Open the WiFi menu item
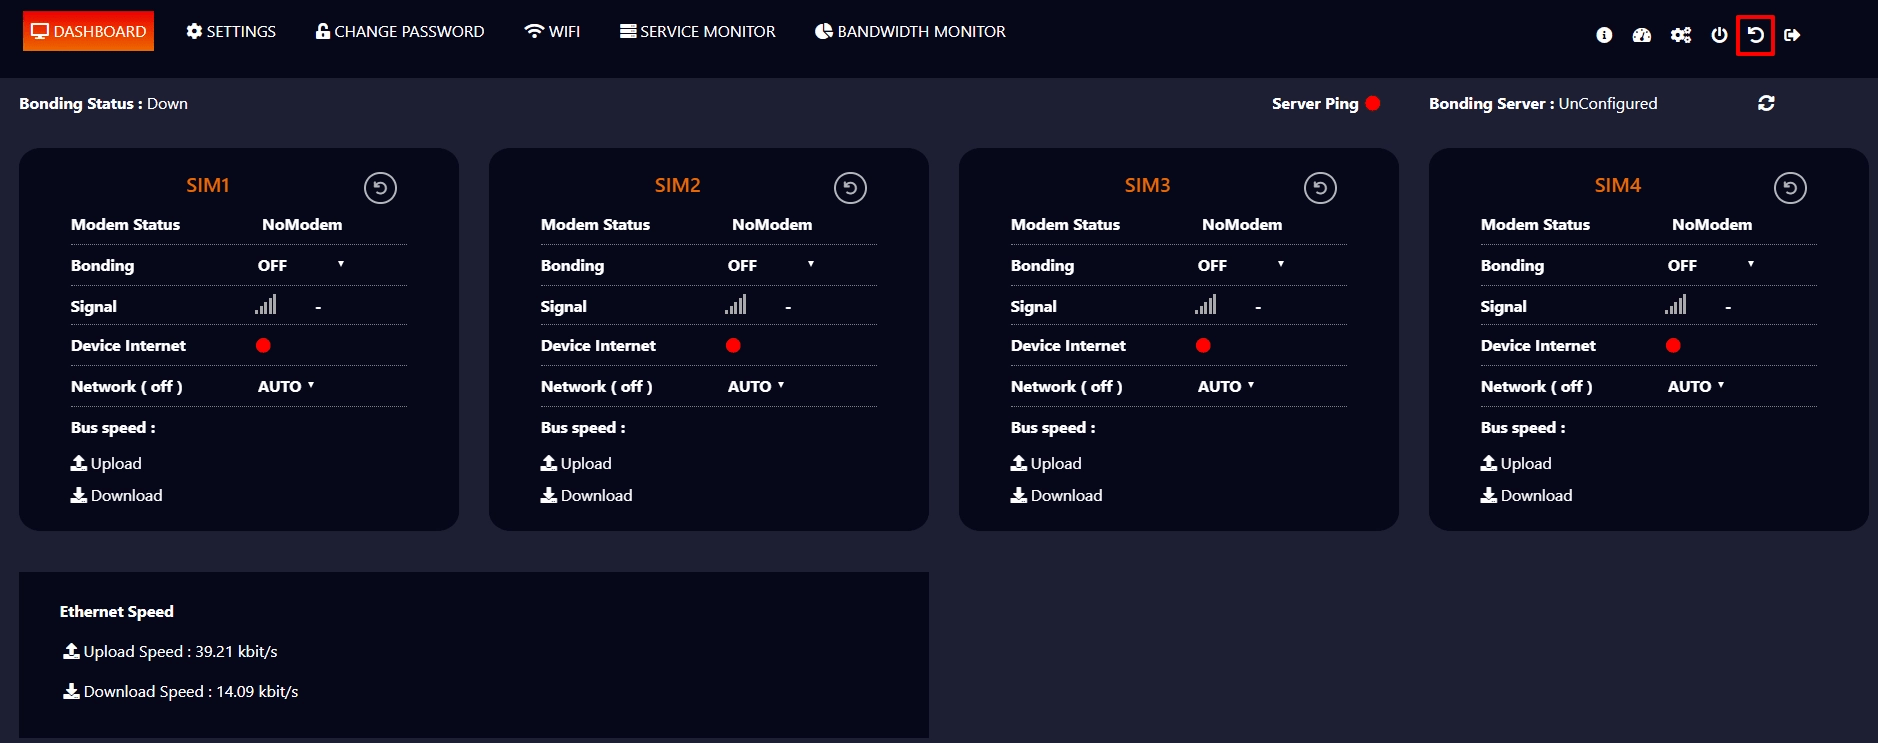The width and height of the screenshot is (1878, 743). [x=552, y=31]
